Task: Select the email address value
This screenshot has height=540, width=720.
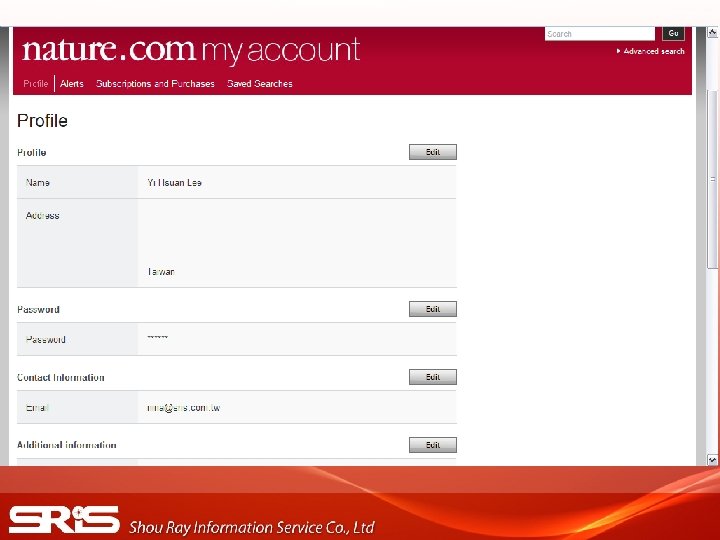Action: [184, 408]
